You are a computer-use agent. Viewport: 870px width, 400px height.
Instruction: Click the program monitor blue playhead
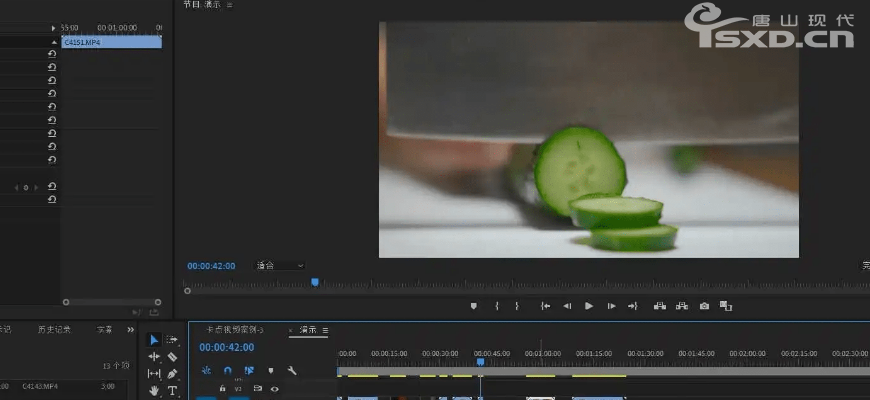pos(315,283)
